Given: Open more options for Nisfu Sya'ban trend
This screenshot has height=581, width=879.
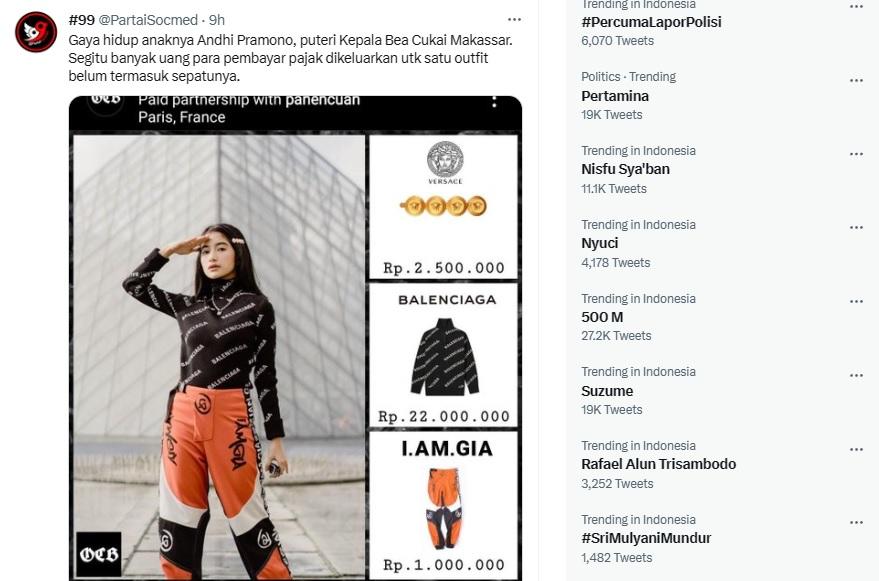Looking at the screenshot, I should coord(856,154).
